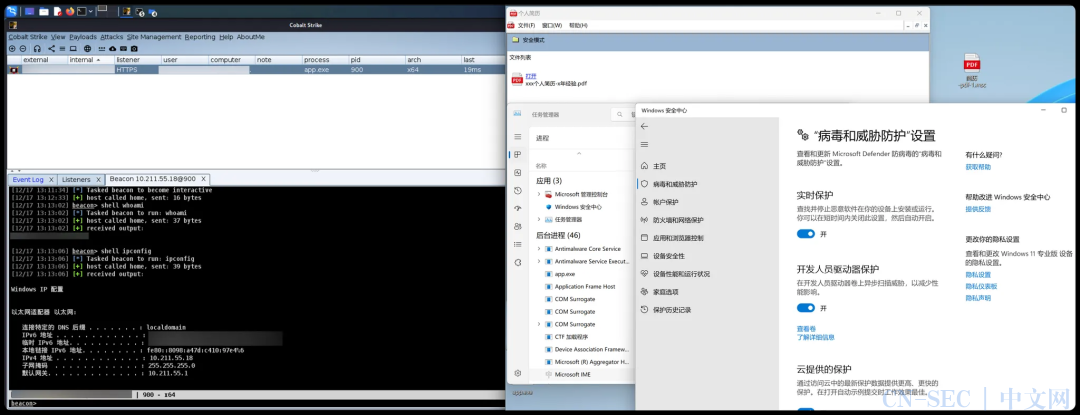The height and width of the screenshot is (415, 1080).
Task: Open the Payloads menu
Action: tap(83, 37)
